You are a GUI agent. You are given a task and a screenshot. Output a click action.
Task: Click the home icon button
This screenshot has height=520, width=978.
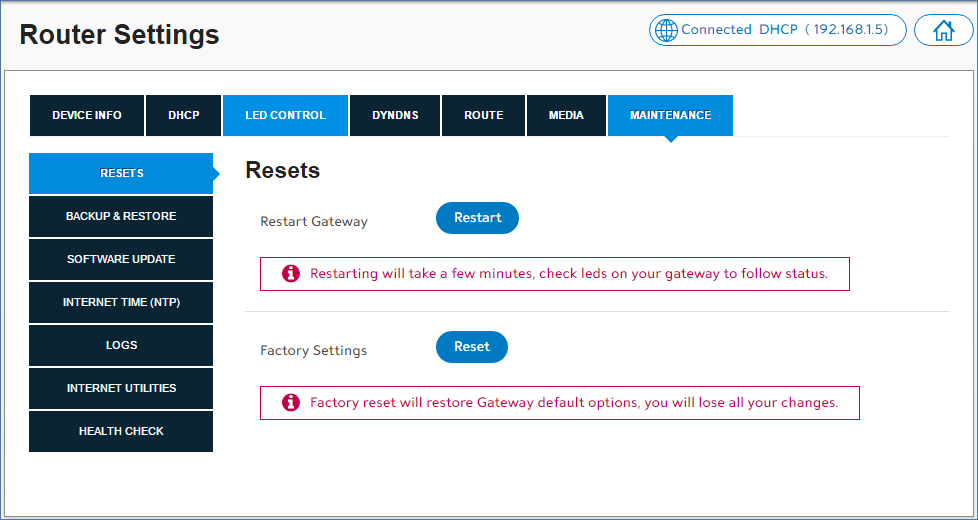[x=943, y=30]
